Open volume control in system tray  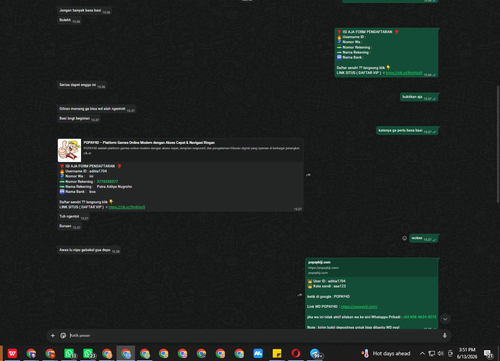(441, 353)
